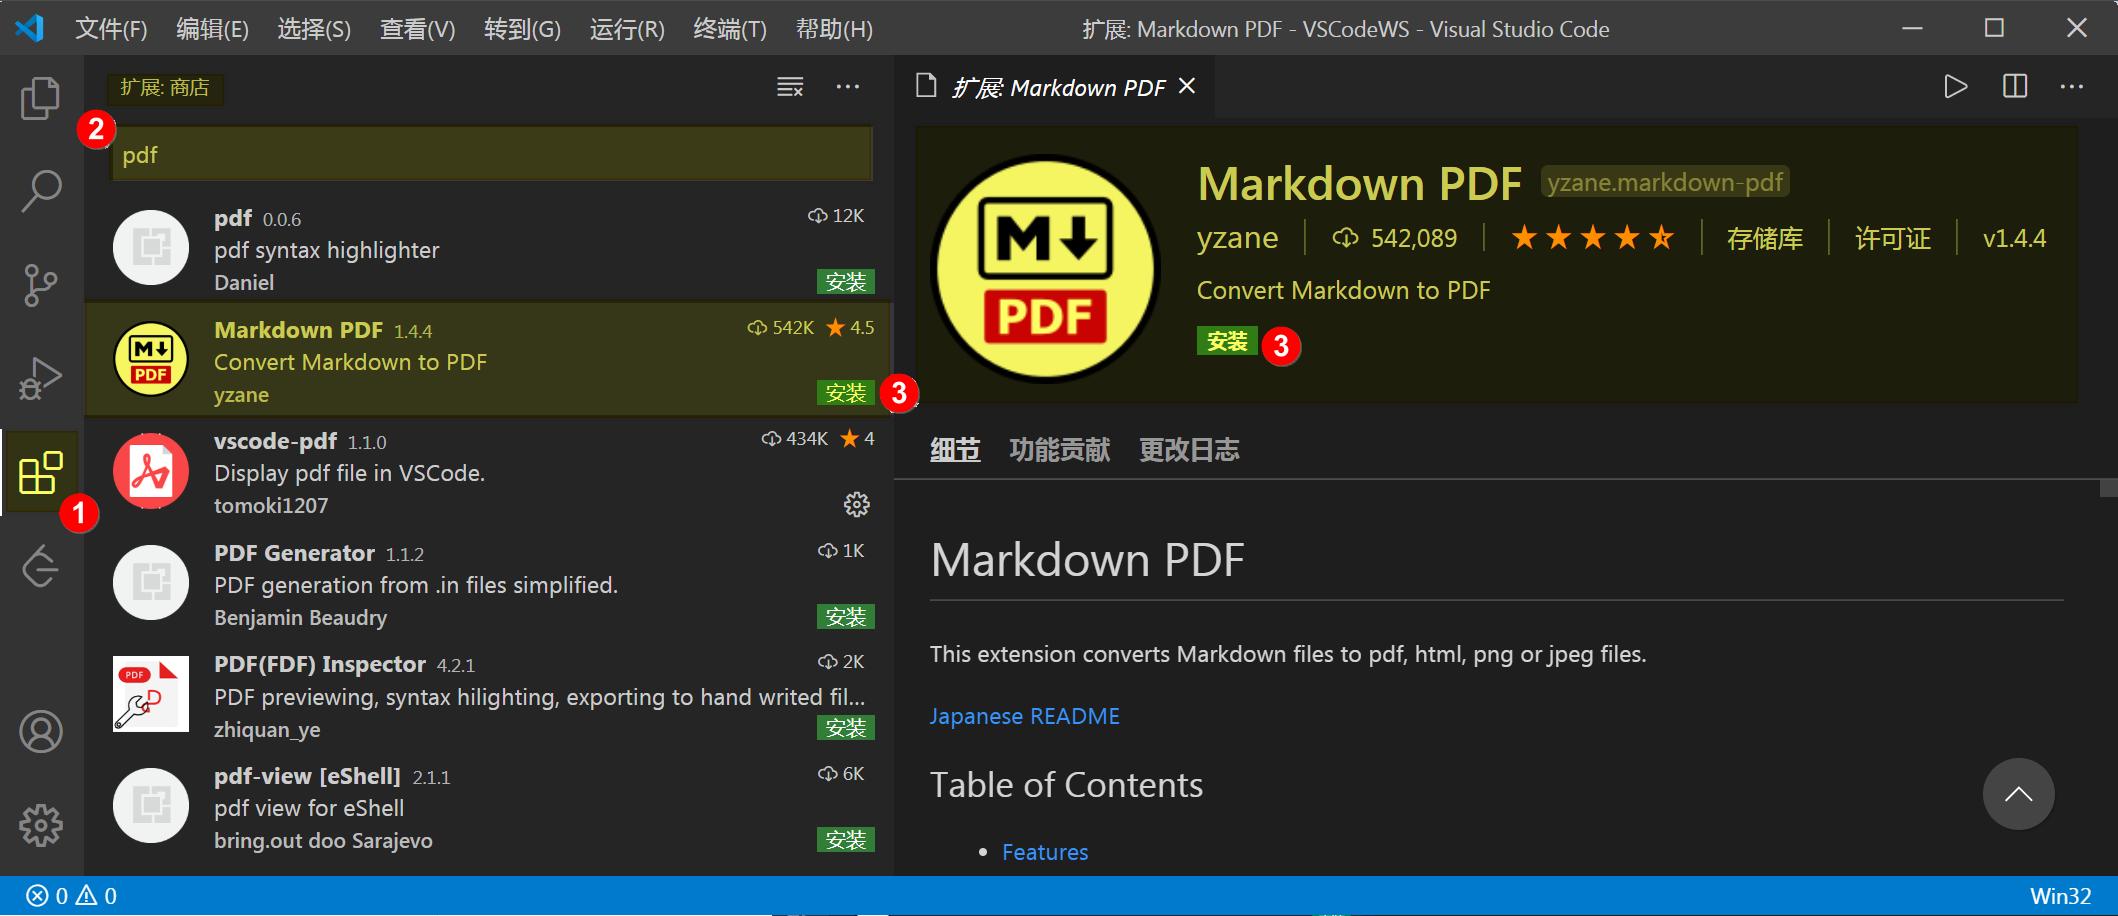The width and height of the screenshot is (2118, 916).
Task: Select the PDF(FDF) Inspector extension entry
Action: (488, 696)
